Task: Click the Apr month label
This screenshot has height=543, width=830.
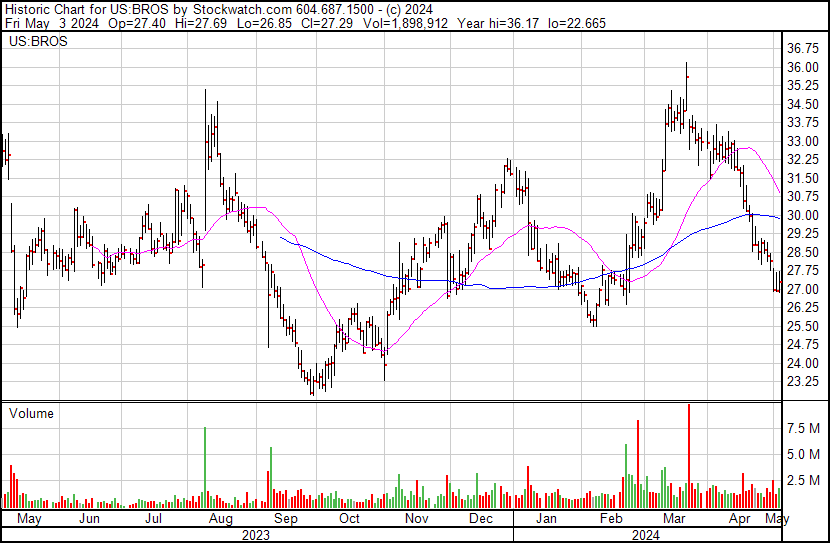Action: pos(739,519)
